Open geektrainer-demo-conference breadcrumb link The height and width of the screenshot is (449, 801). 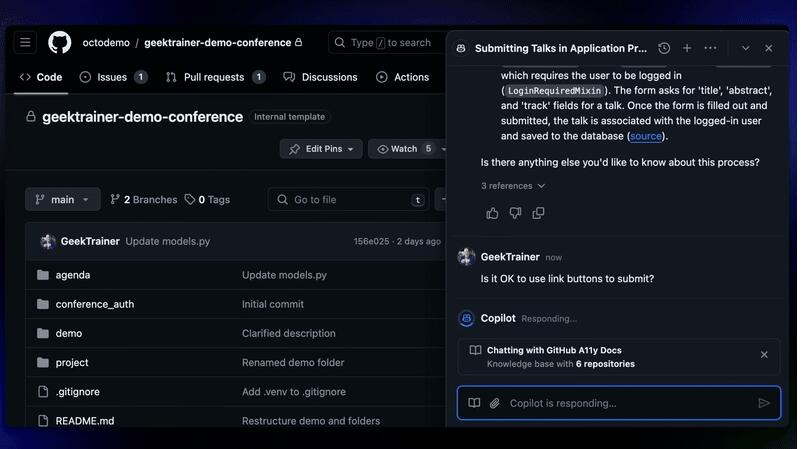pos(218,42)
